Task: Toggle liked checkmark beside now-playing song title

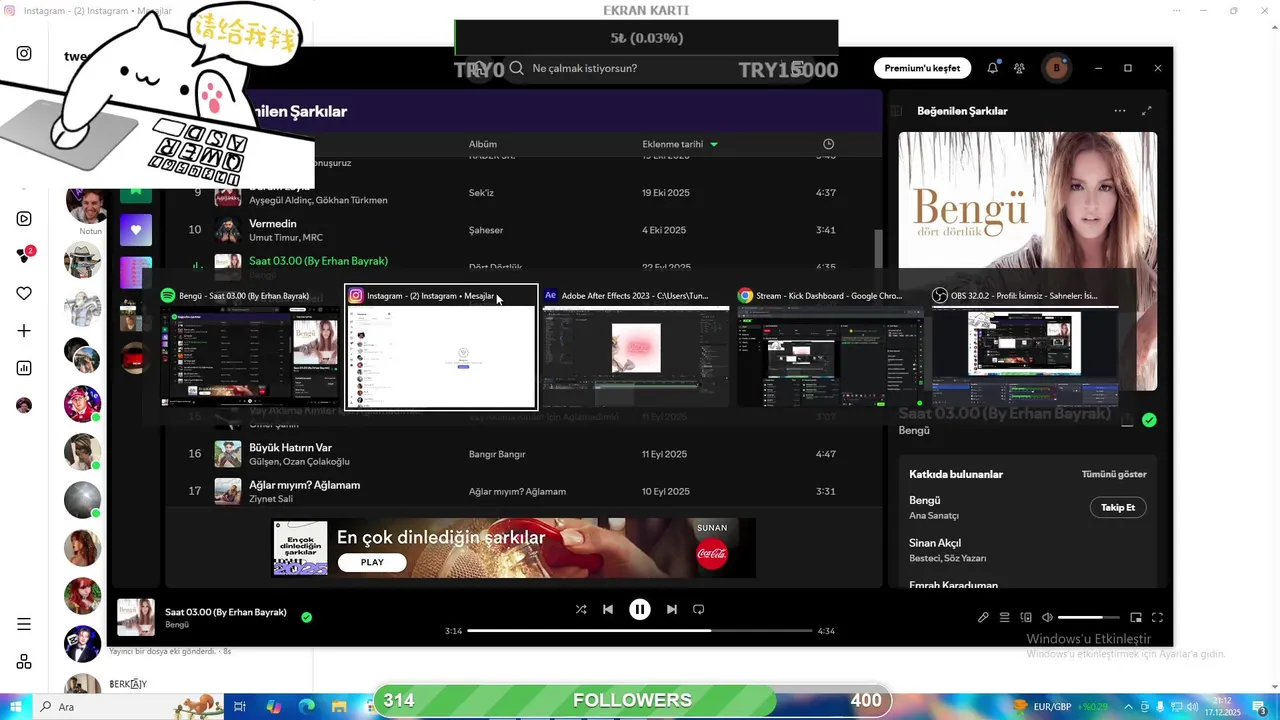Action: pos(307,618)
